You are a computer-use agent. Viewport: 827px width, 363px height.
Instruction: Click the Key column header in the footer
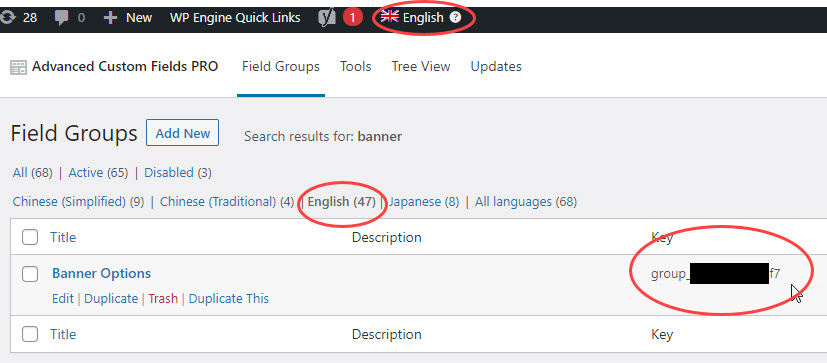click(662, 335)
